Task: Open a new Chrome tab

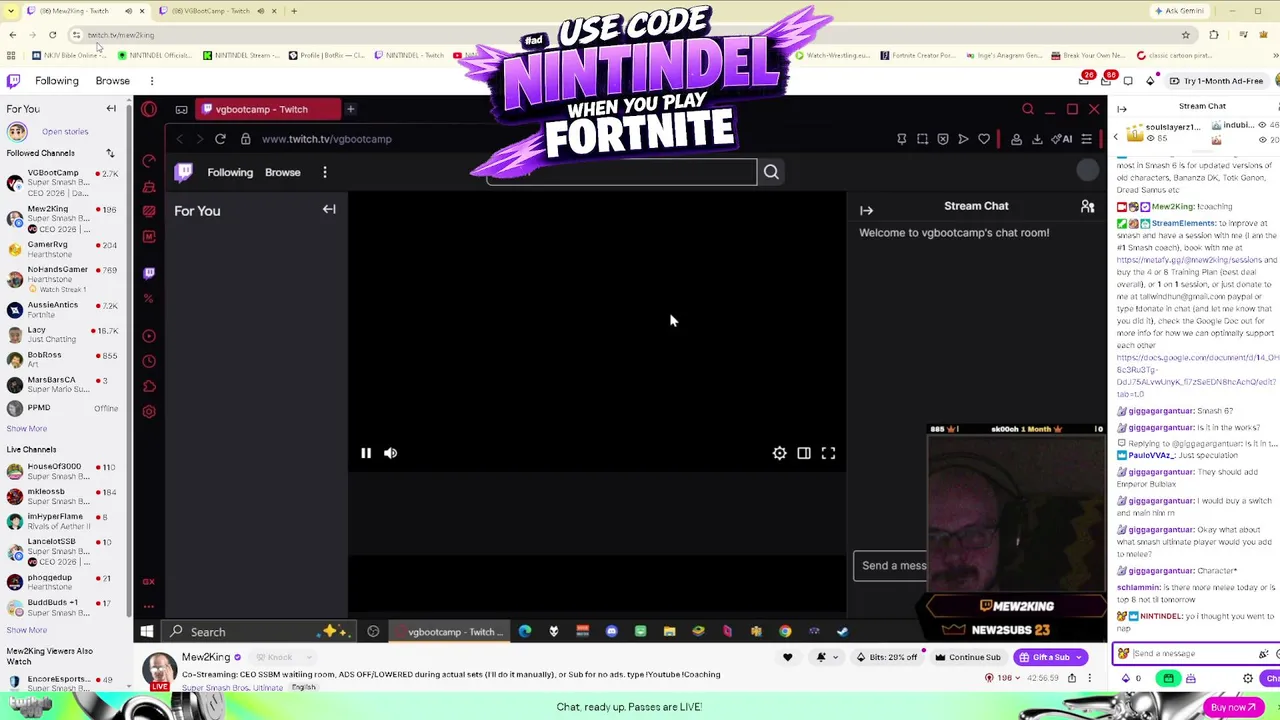Action: 294,11
